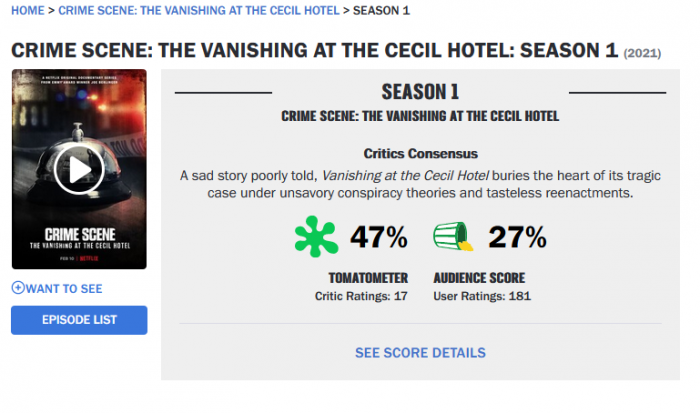Open the Crime Scene series breadcrumb link
700x413 pixels.
pos(197,10)
